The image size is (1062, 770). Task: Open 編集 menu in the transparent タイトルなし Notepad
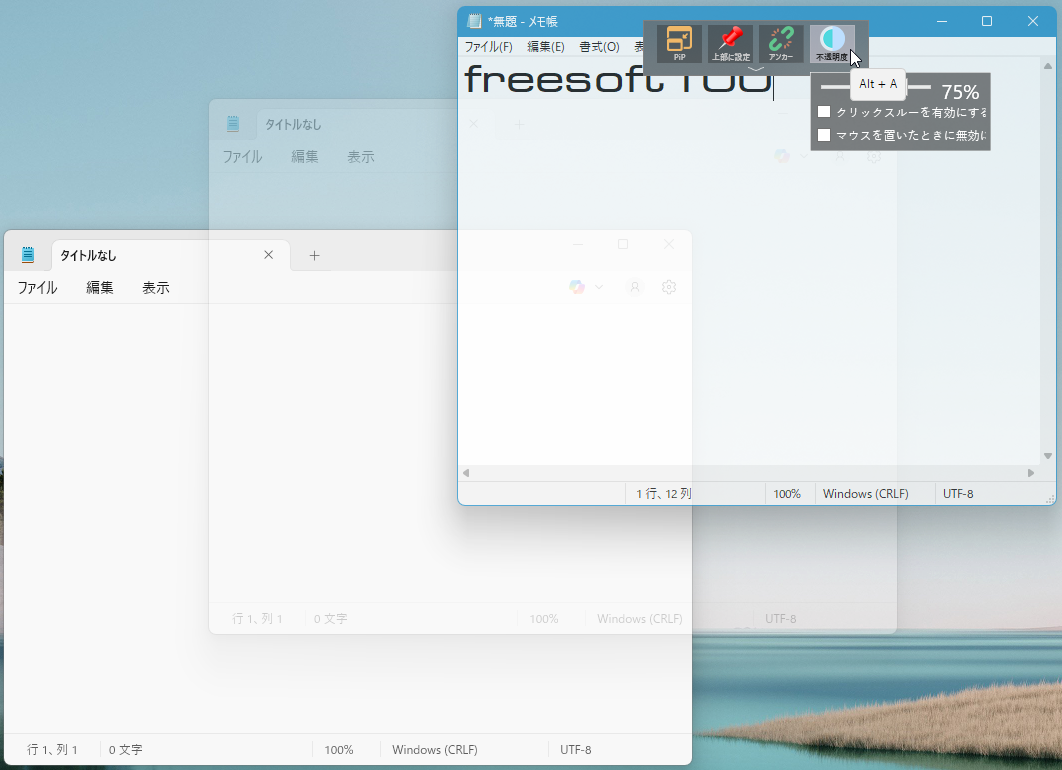(305, 156)
